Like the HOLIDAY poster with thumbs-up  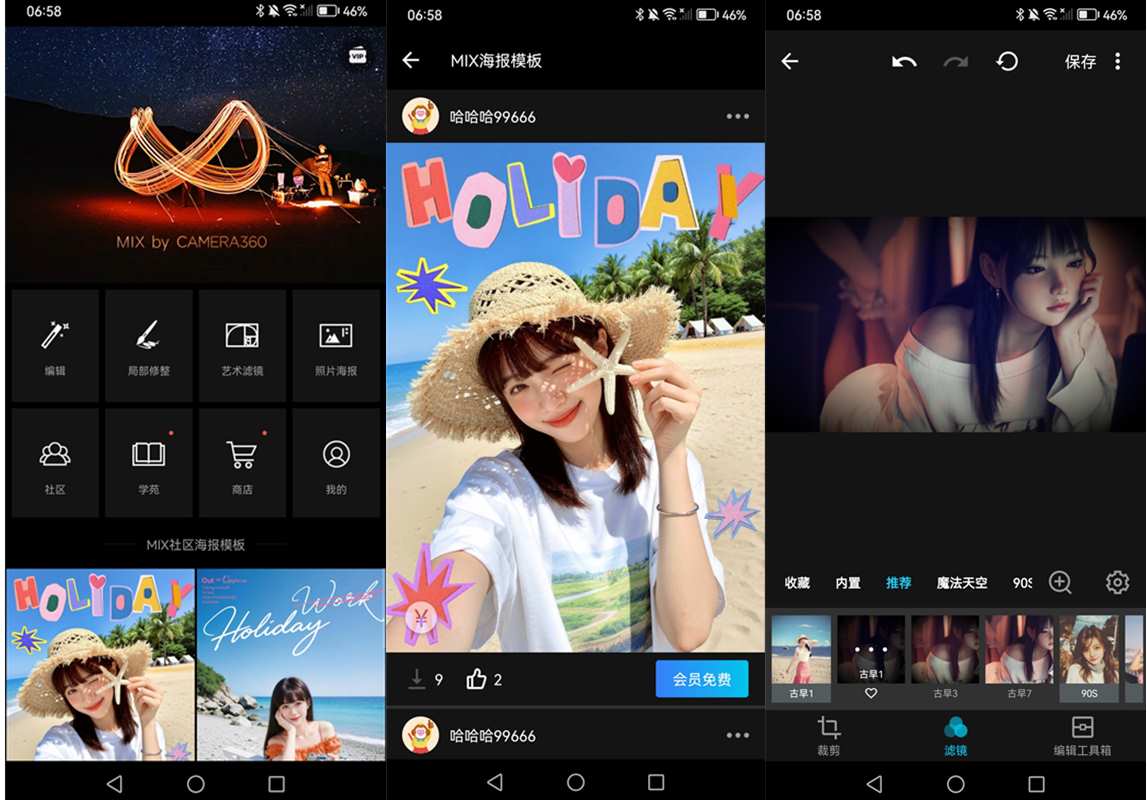(x=476, y=679)
